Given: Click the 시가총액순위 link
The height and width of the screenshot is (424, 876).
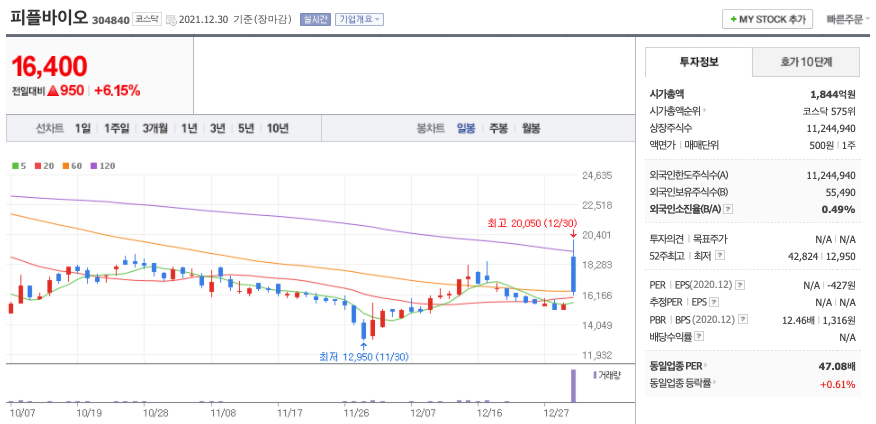Looking at the screenshot, I should pos(675,111).
